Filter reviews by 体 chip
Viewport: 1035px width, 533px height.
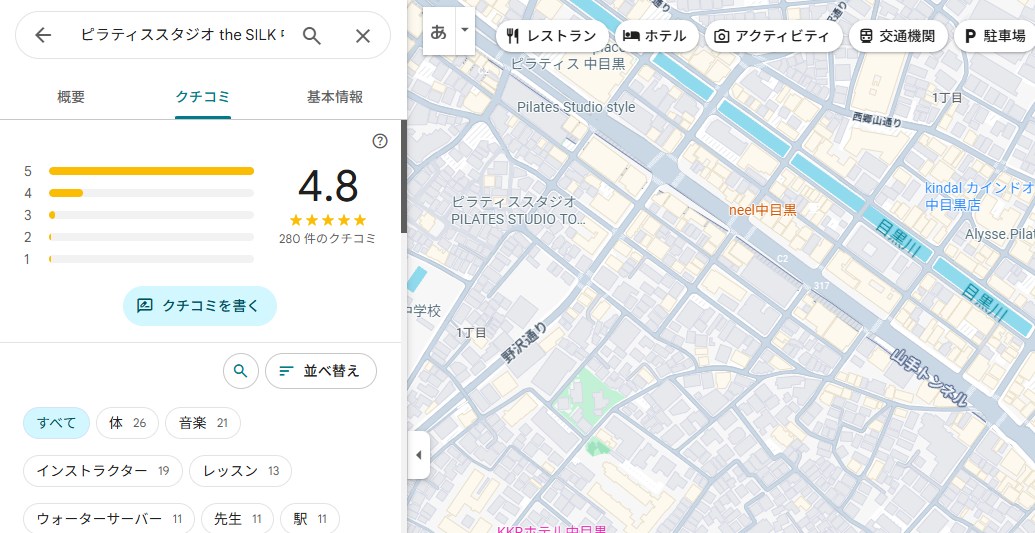(x=127, y=423)
